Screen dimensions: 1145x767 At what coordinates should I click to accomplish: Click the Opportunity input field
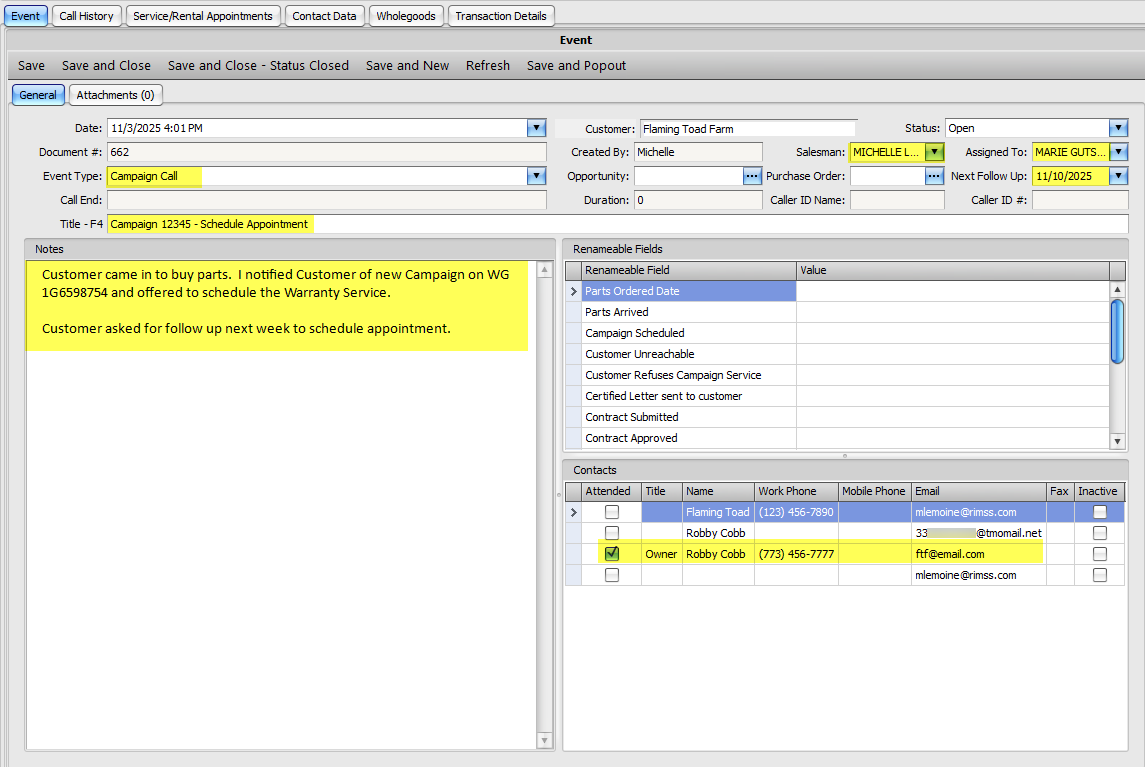(x=689, y=176)
